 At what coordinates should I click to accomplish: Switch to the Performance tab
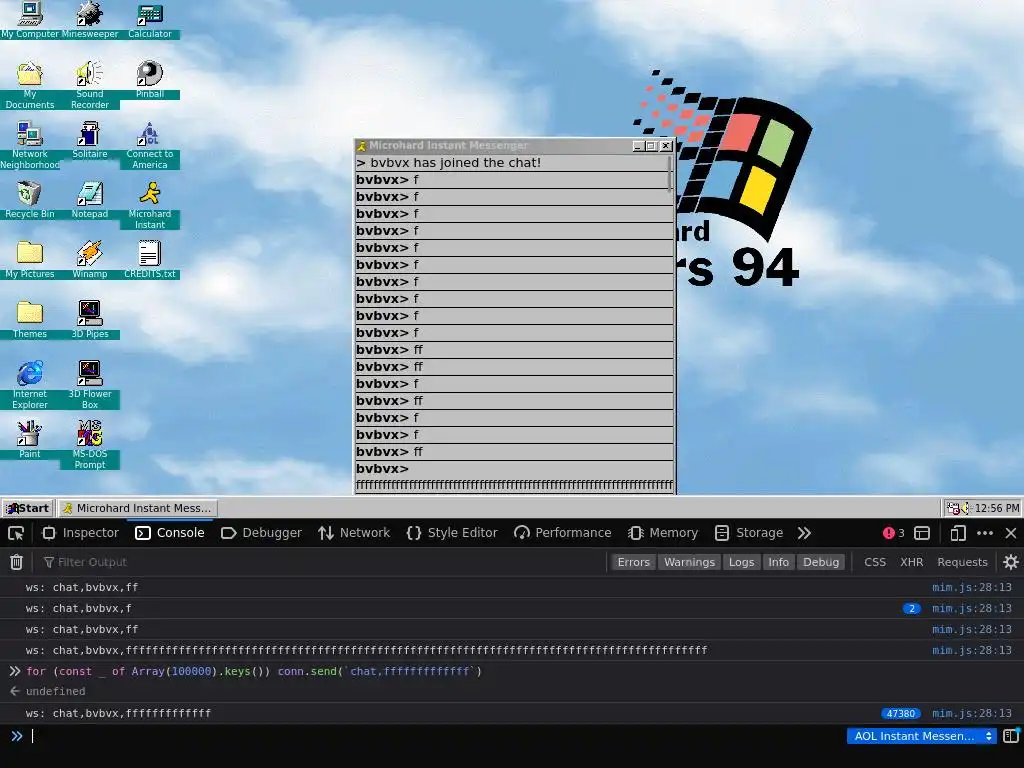[563, 533]
